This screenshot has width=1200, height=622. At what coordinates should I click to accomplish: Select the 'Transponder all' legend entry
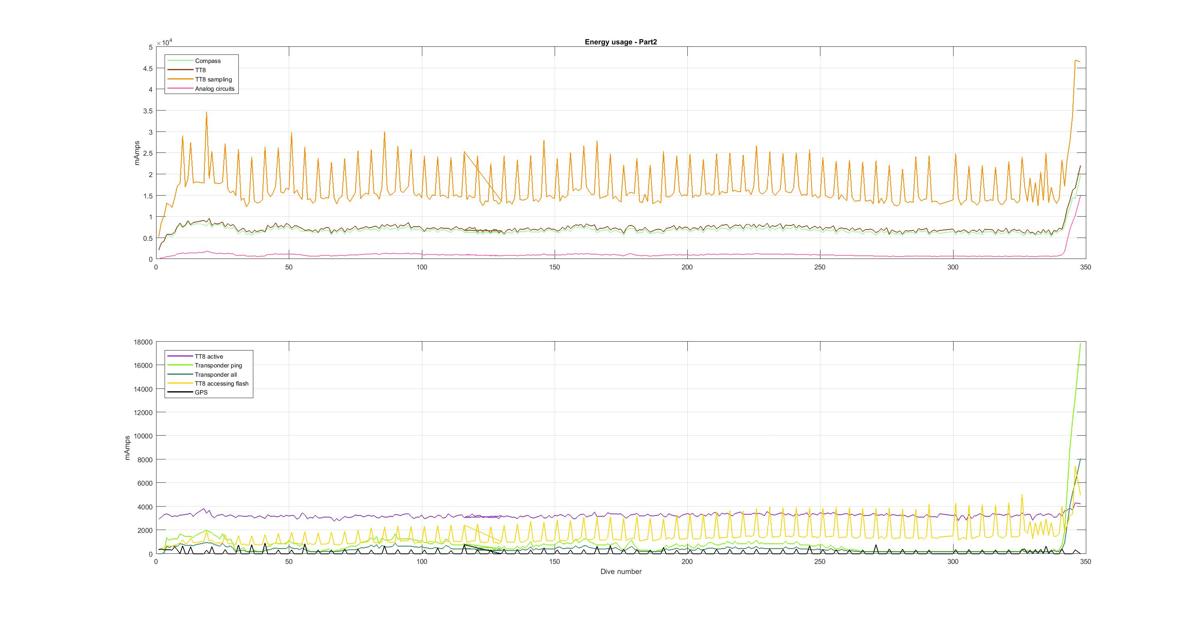pyautogui.click(x=214, y=374)
